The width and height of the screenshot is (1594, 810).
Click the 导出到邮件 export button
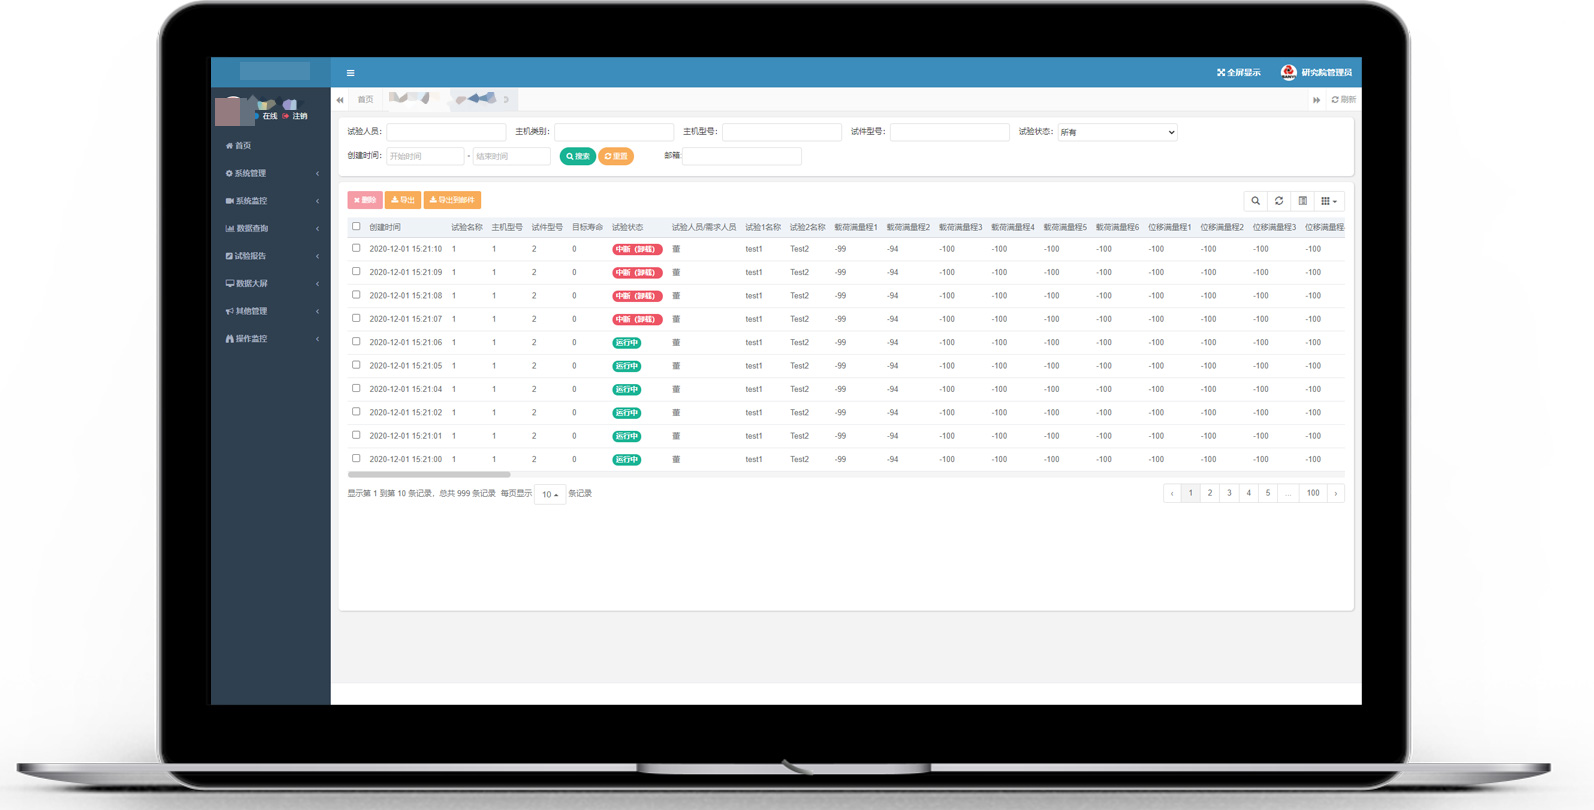[452, 200]
